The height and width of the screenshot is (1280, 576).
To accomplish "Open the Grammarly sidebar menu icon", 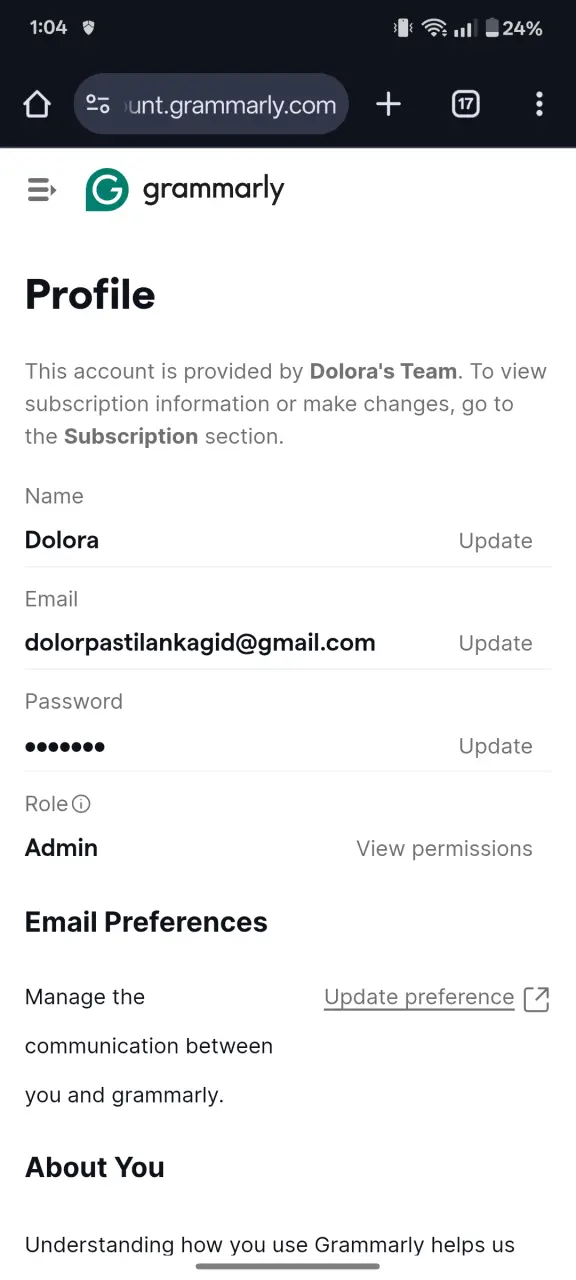I will pos(41,189).
